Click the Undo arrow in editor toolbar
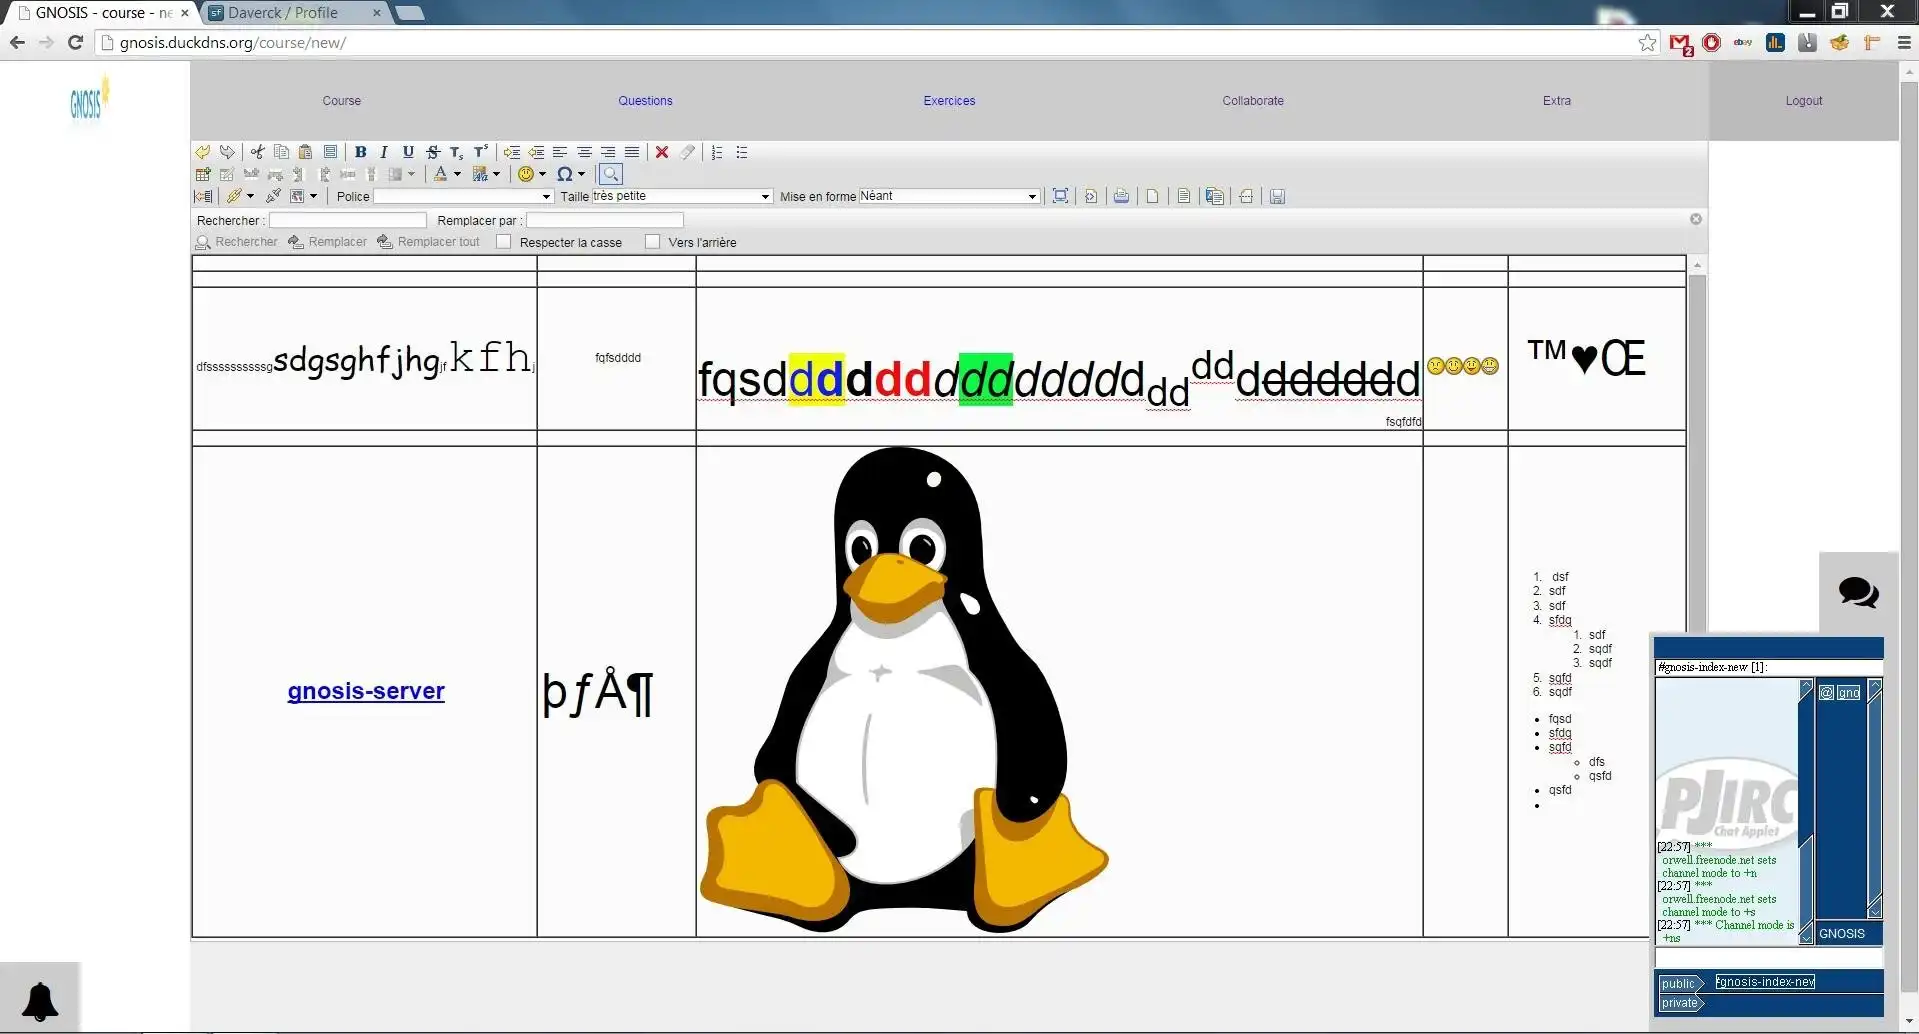This screenshot has width=1919, height=1034. [202, 152]
